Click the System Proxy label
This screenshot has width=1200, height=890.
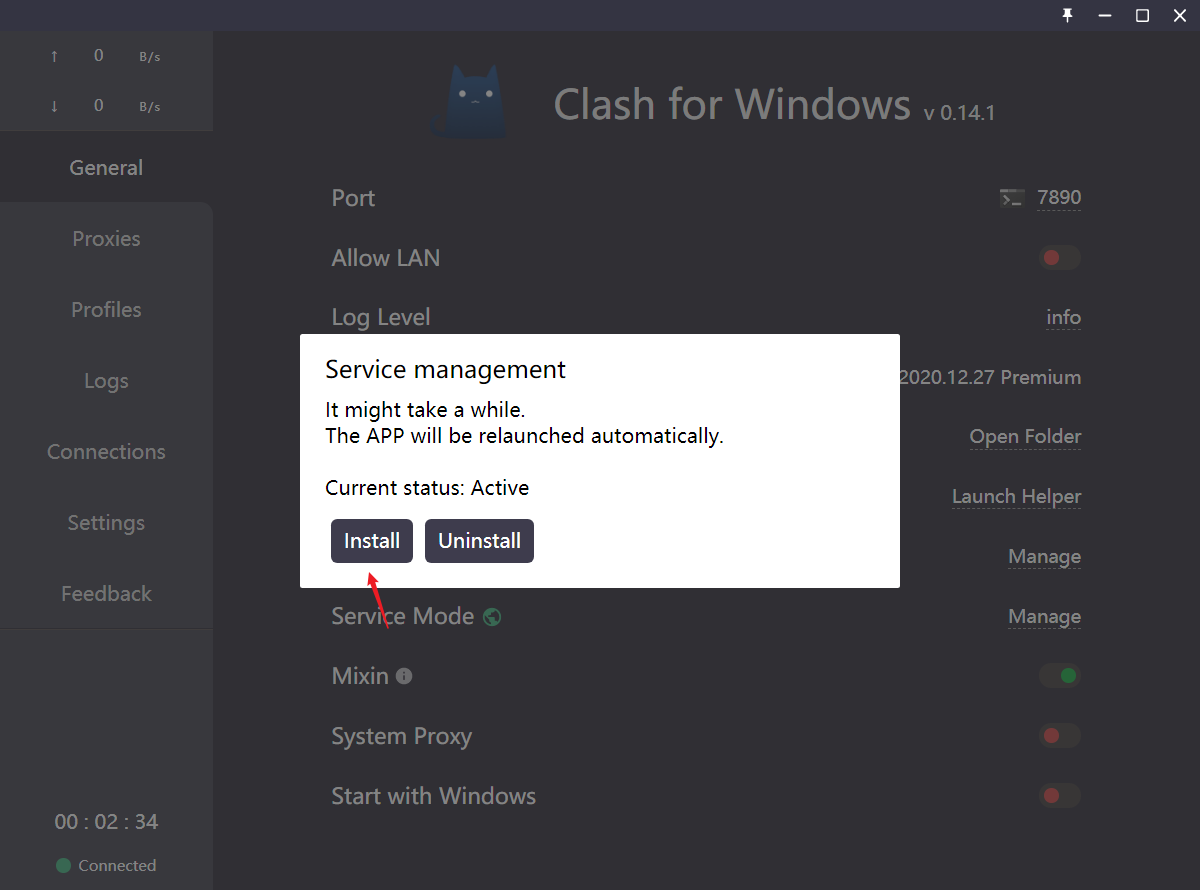[401, 737]
